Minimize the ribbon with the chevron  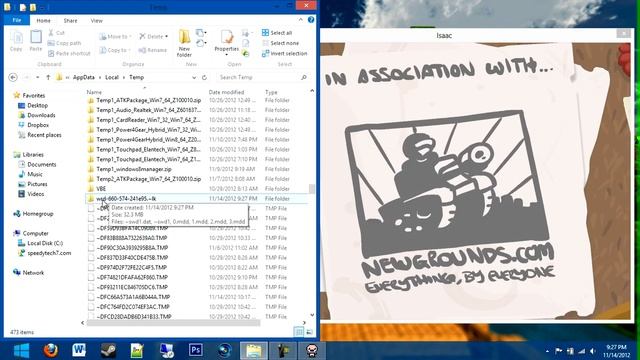click(301, 20)
